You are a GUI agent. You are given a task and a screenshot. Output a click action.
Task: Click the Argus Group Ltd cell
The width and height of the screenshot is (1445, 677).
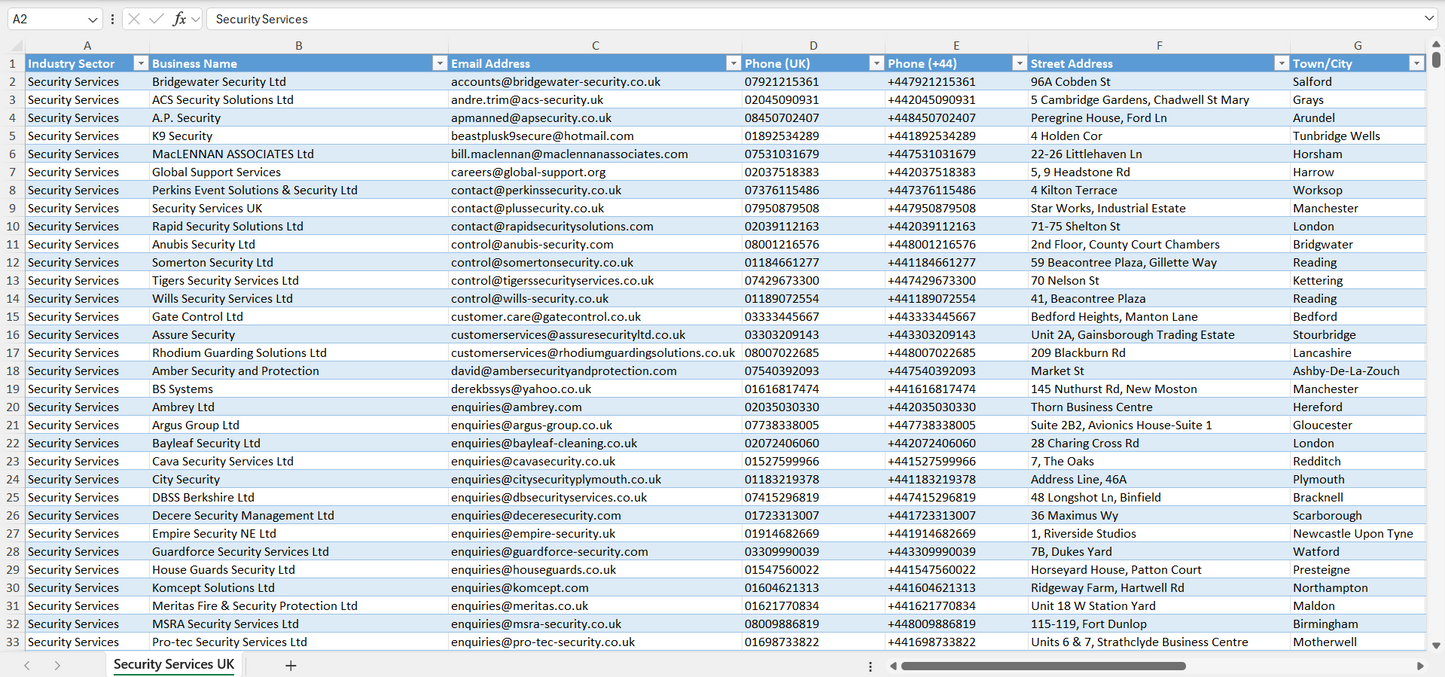point(299,425)
